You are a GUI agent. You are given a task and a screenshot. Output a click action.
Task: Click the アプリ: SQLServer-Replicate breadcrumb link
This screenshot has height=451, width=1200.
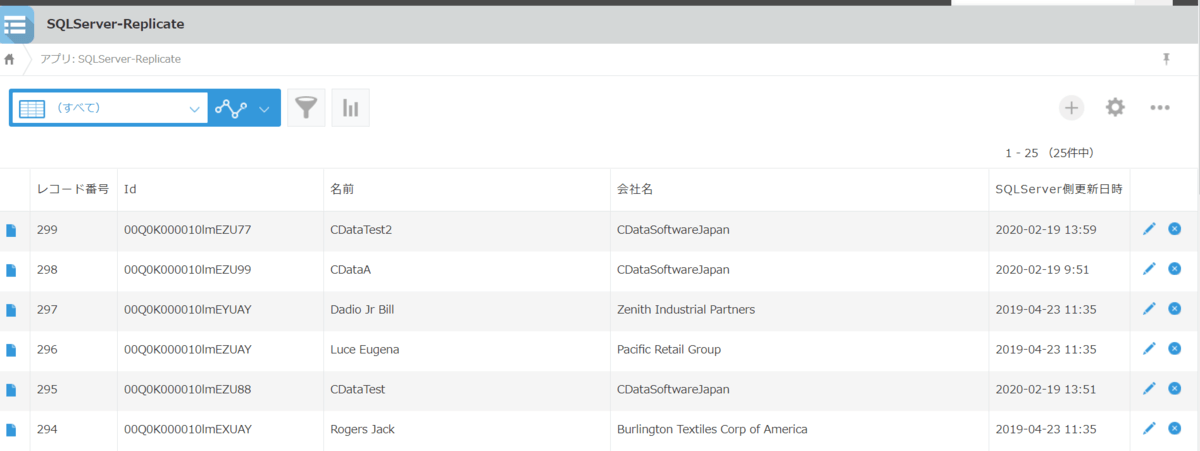110,59
